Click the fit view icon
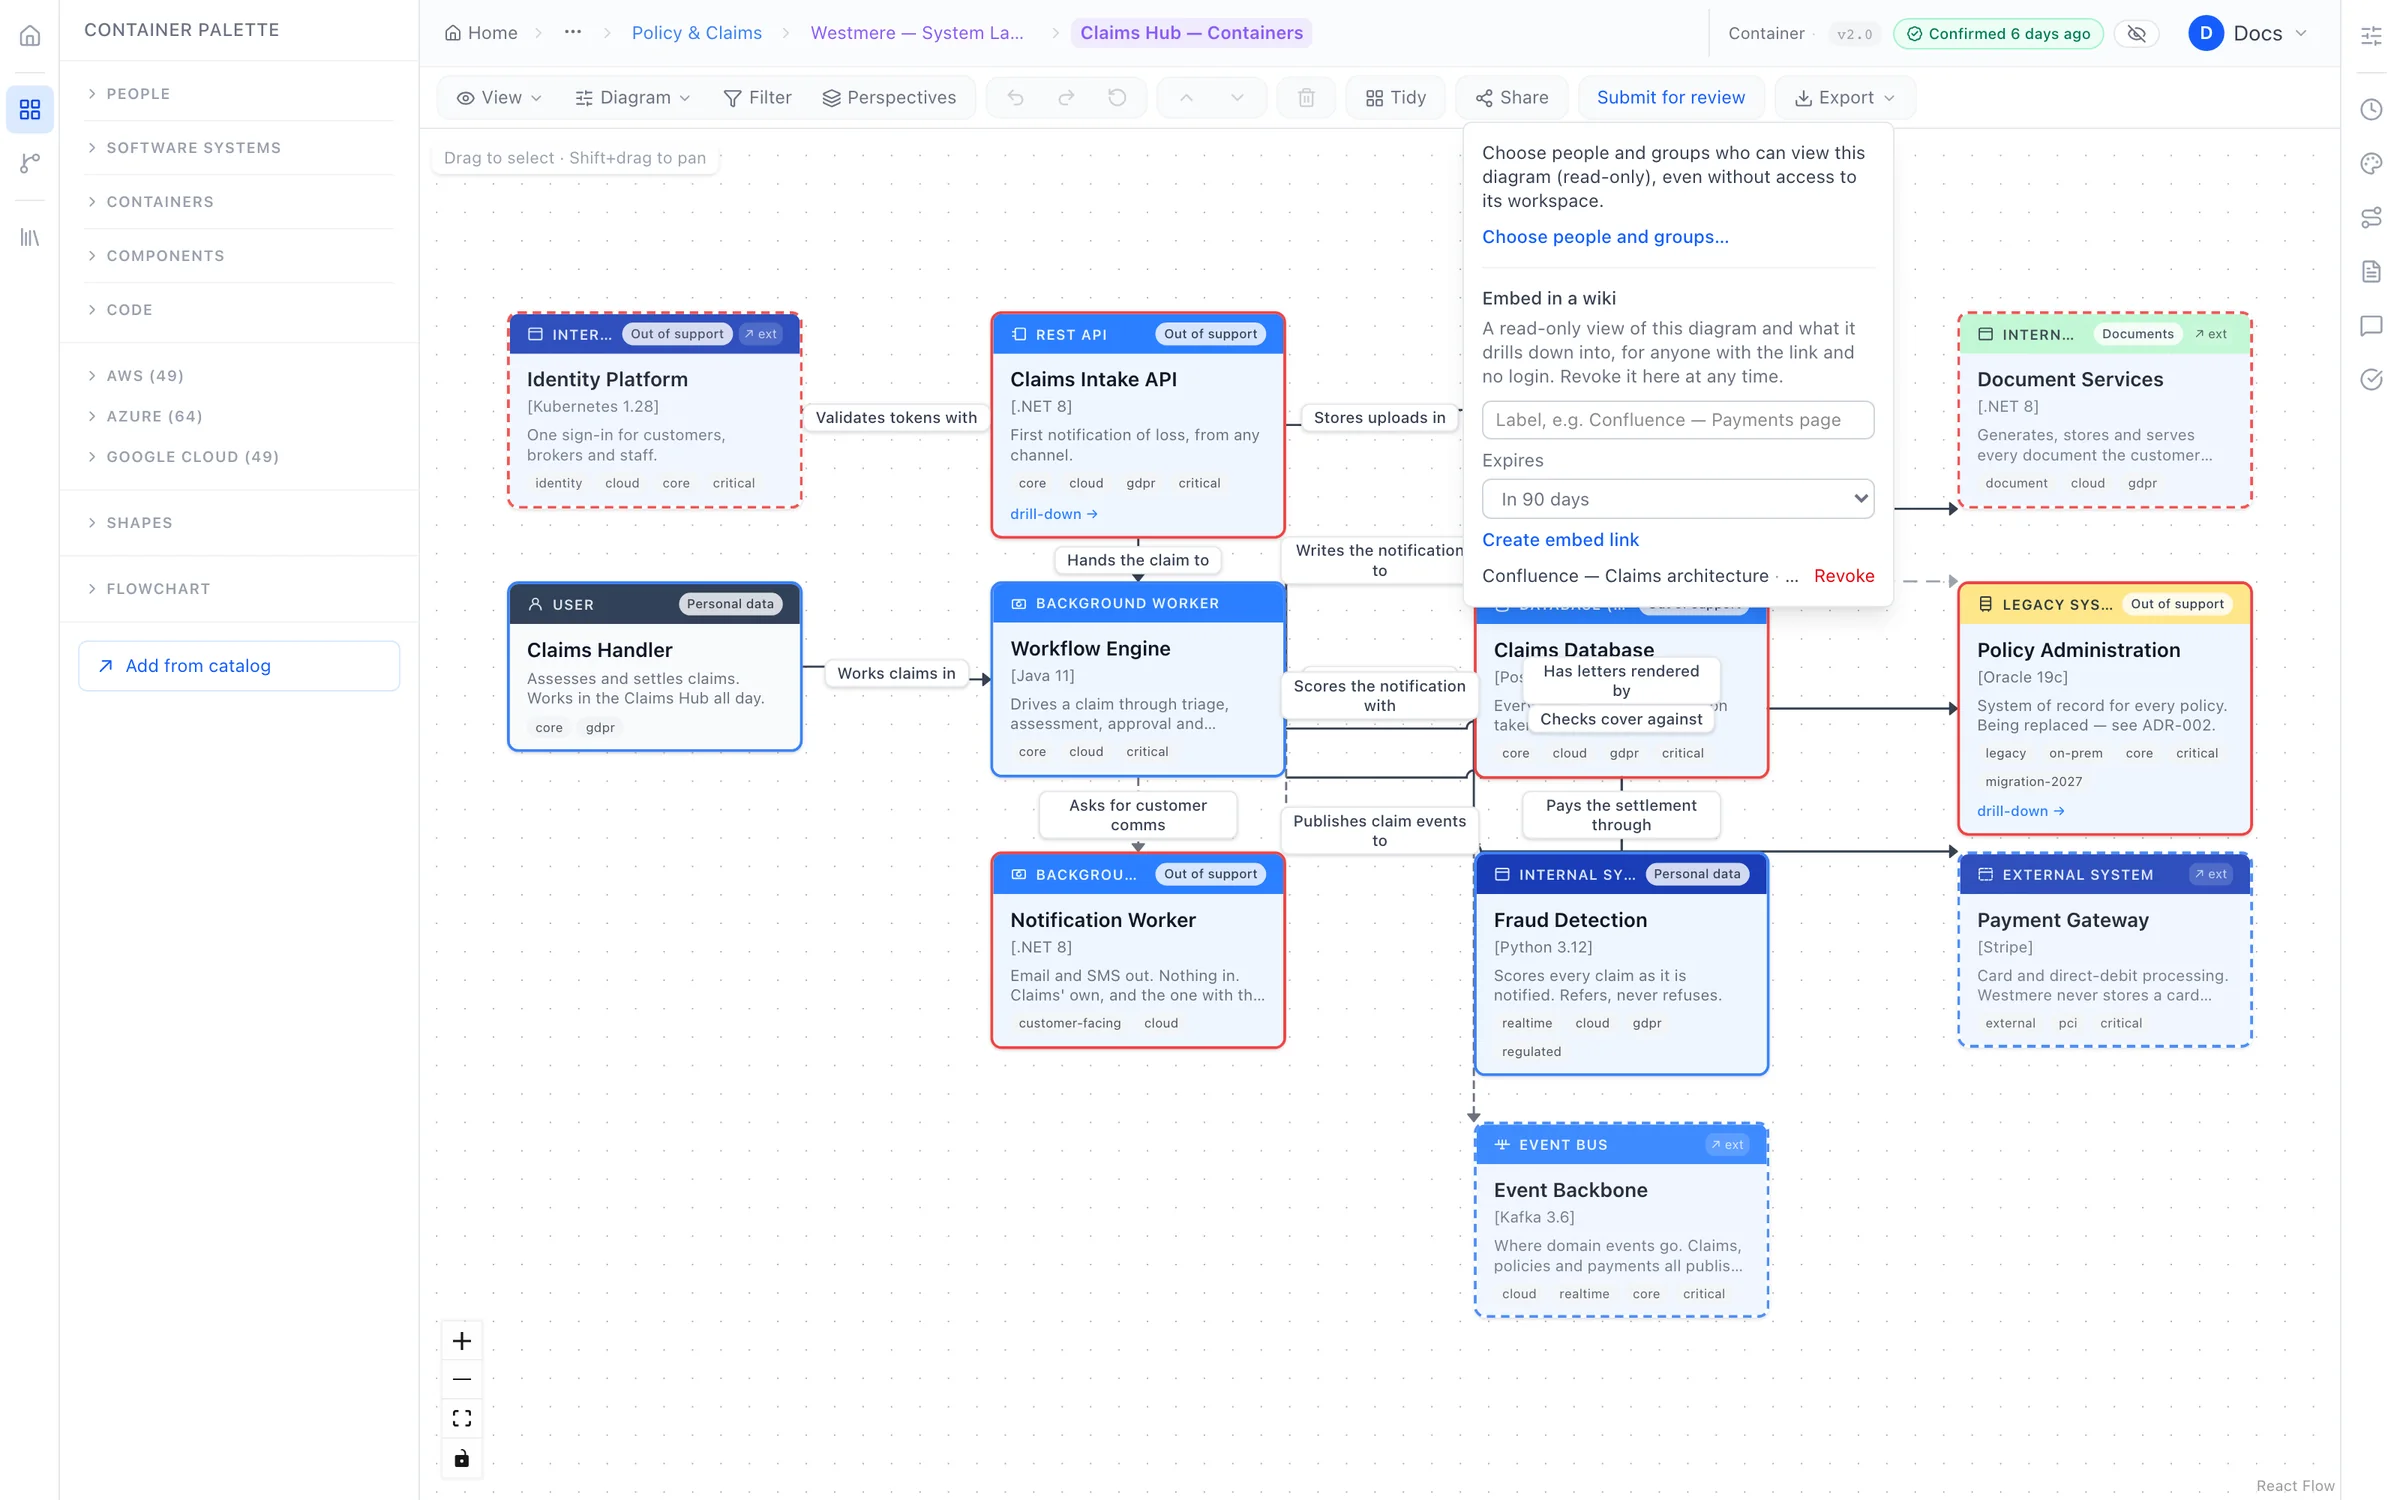Screen dimensions: 2400x1500 [x=461, y=1418]
